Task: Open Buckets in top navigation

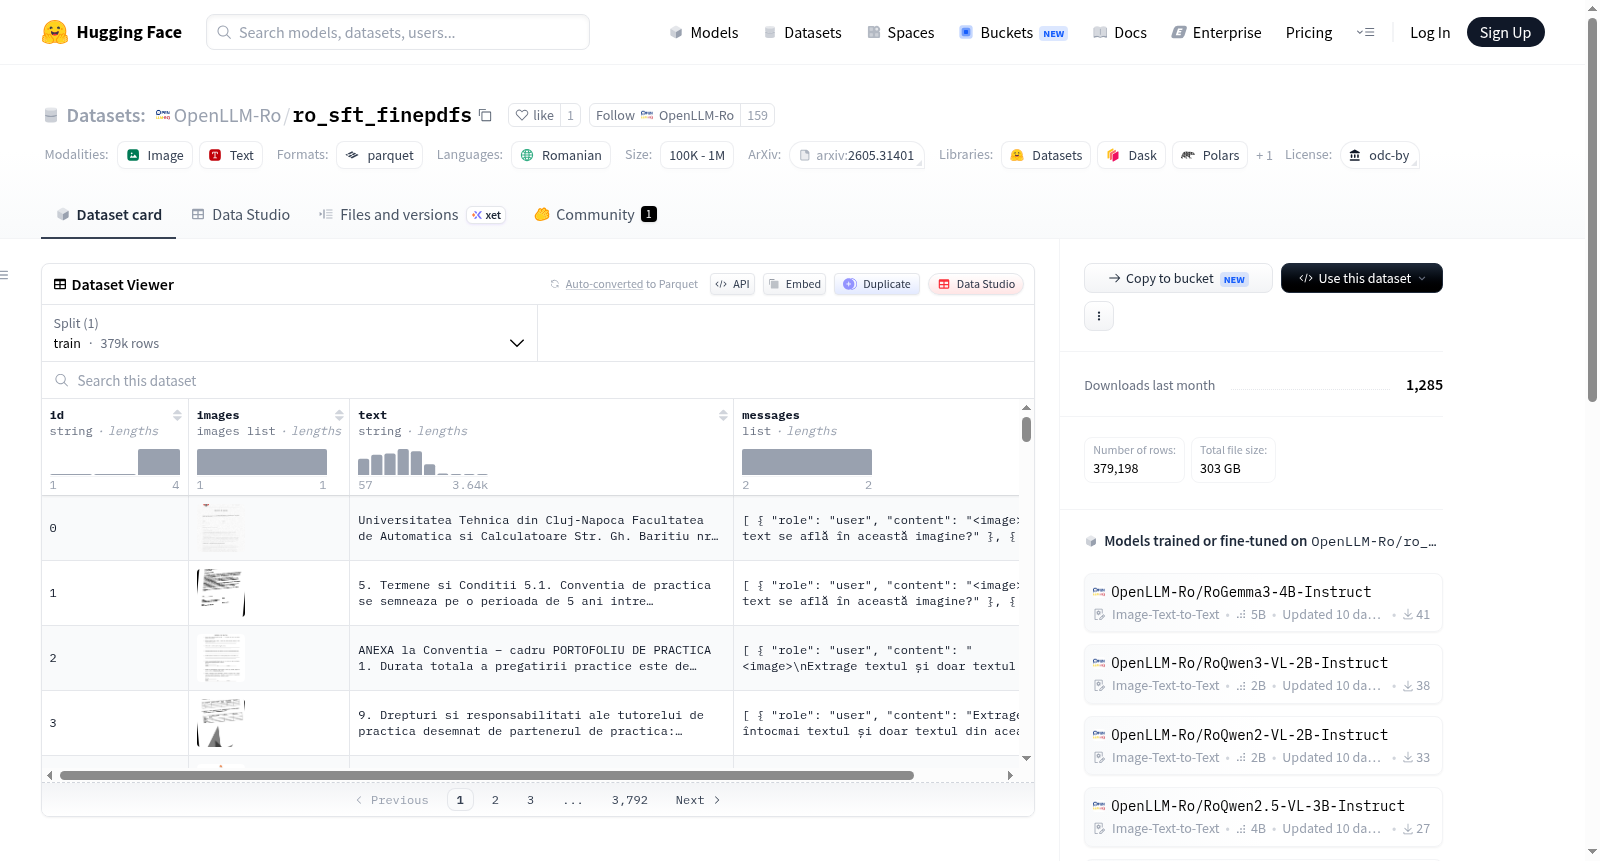Action: pos(1013,32)
